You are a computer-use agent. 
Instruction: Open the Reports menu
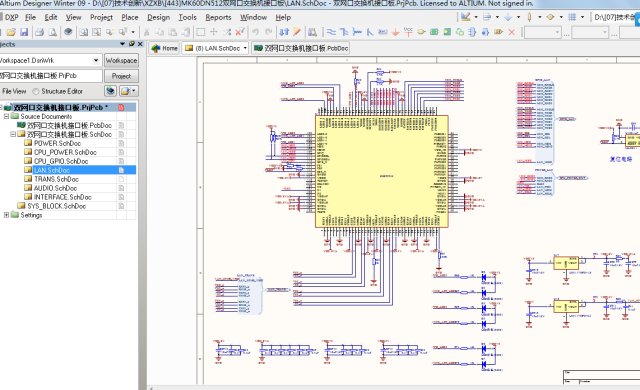click(218, 17)
